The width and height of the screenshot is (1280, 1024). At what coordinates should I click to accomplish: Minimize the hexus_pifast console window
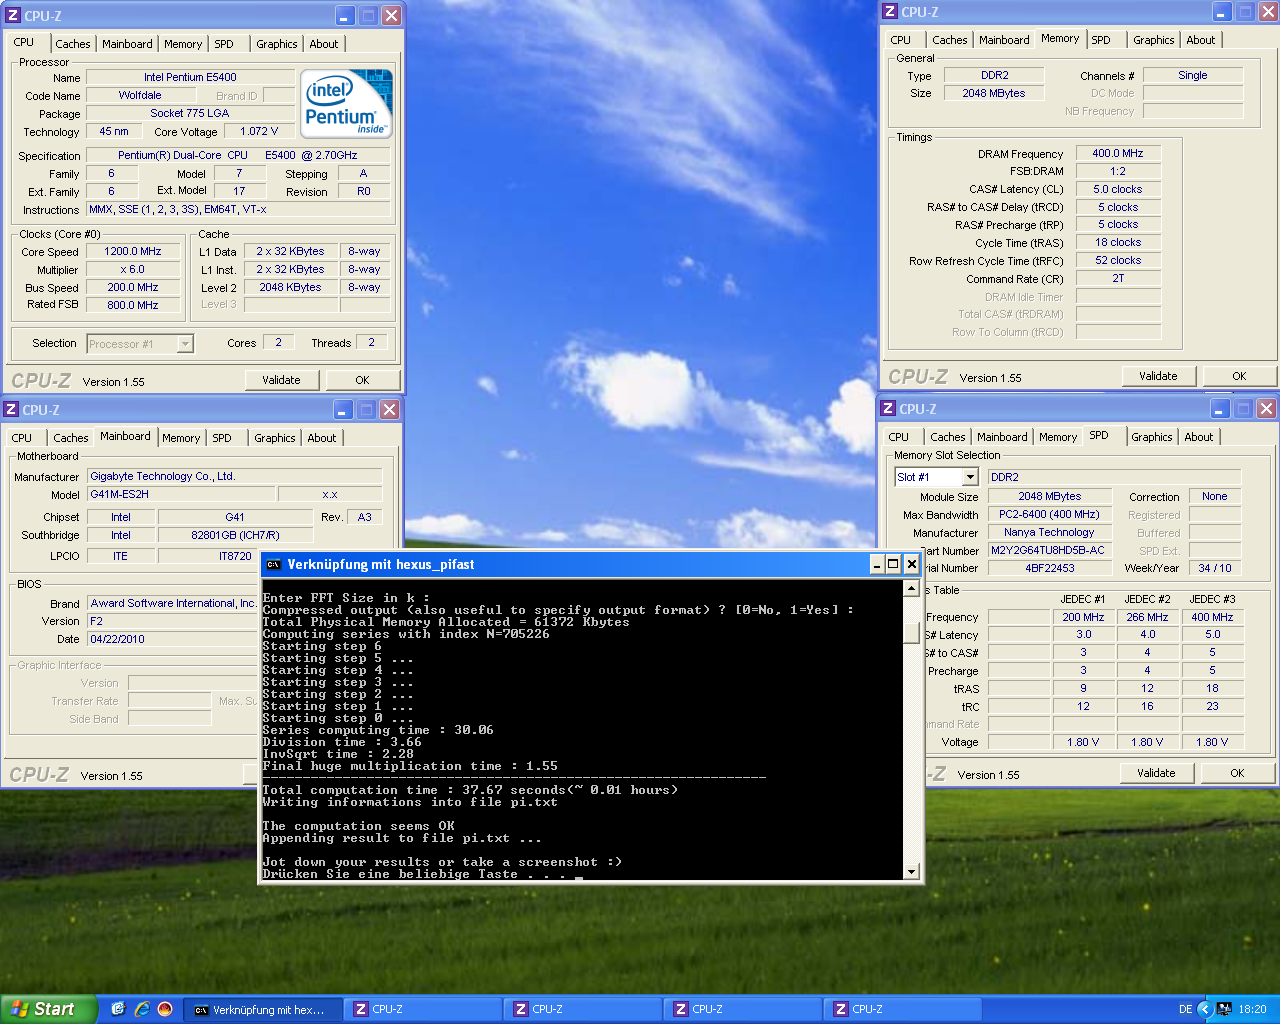pyautogui.click(x=876, y=564)
